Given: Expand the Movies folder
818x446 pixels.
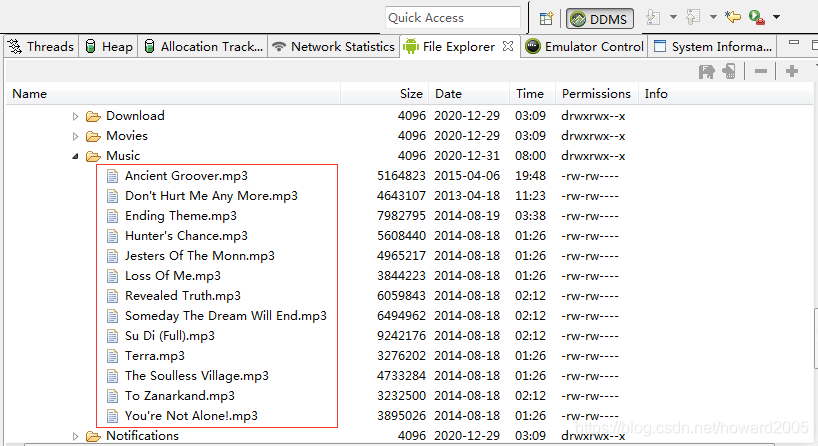Looking at the screenshot, I should click(x=75, y=137).
